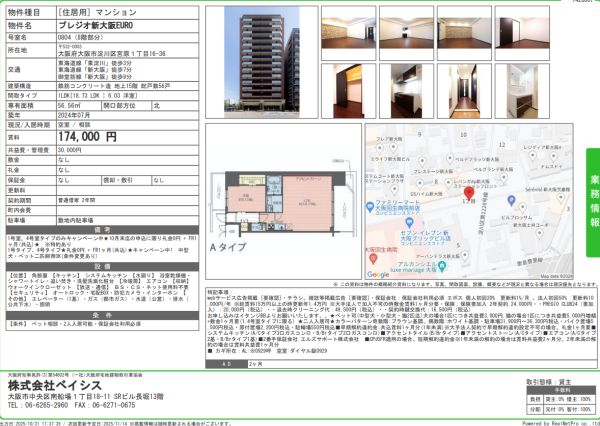
Task: Click the grey pin for アーバンテラス新大阪
Action: 465,255
